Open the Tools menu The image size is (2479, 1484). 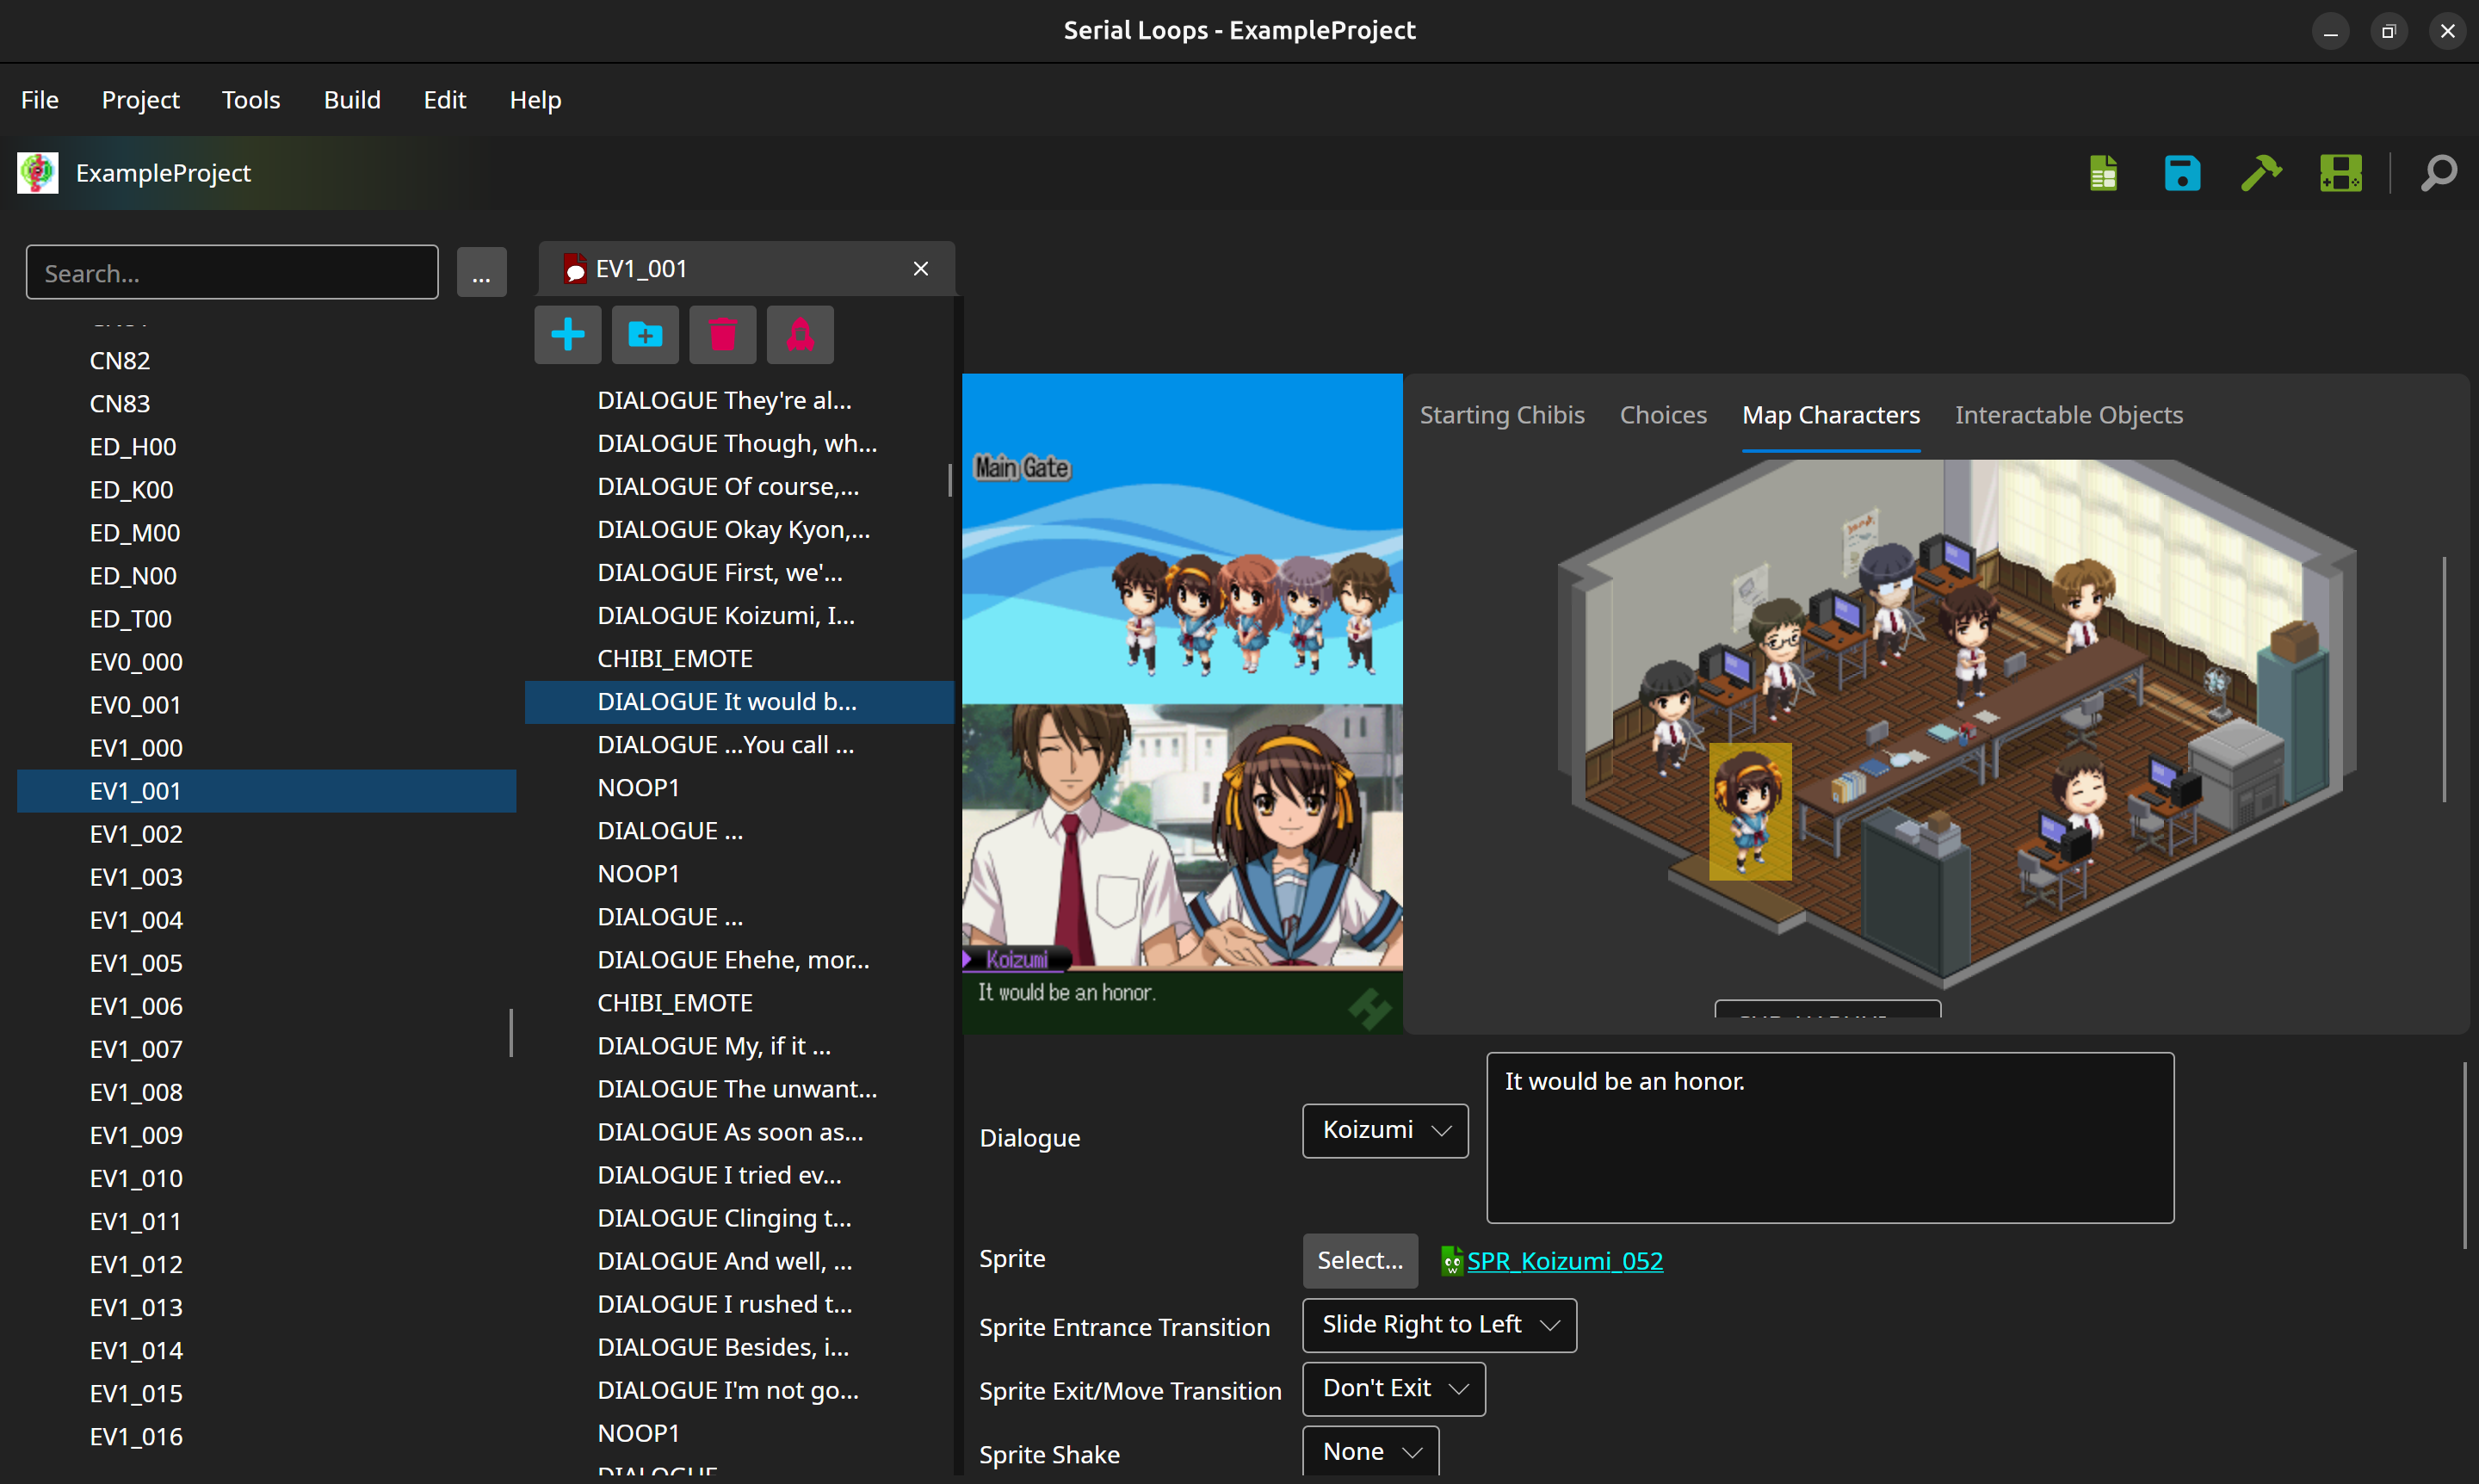click(250, 100)
